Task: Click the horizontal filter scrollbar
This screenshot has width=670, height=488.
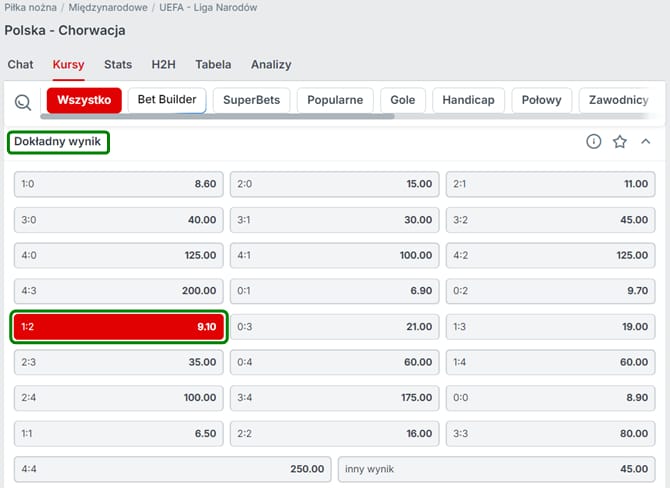Action: click(220, 117)
